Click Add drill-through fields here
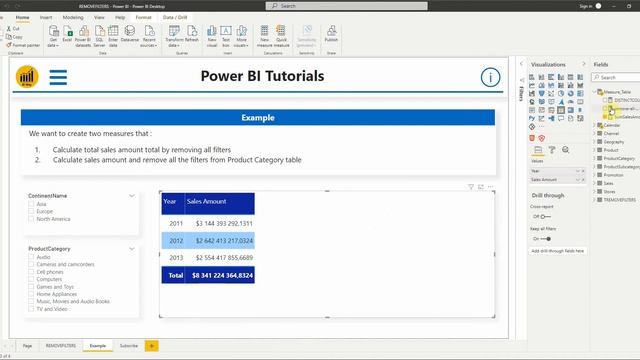The width and height of the screenshot is (640, 360). point(558,251)
